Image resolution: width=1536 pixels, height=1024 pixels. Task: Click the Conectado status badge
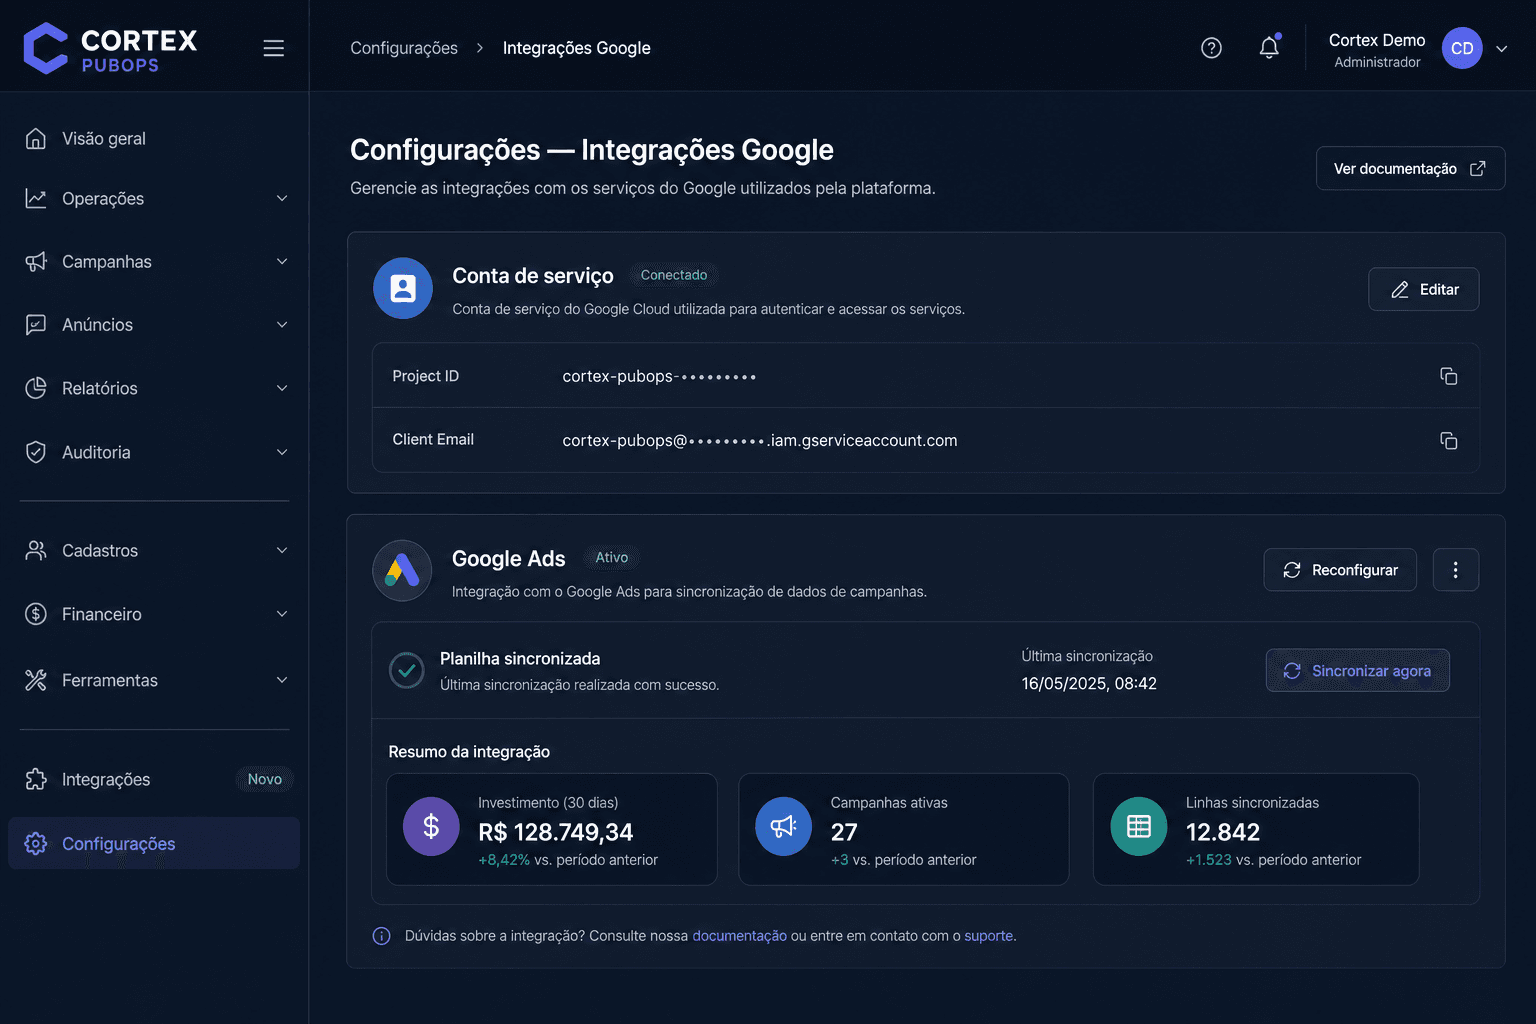coord(674,275)
